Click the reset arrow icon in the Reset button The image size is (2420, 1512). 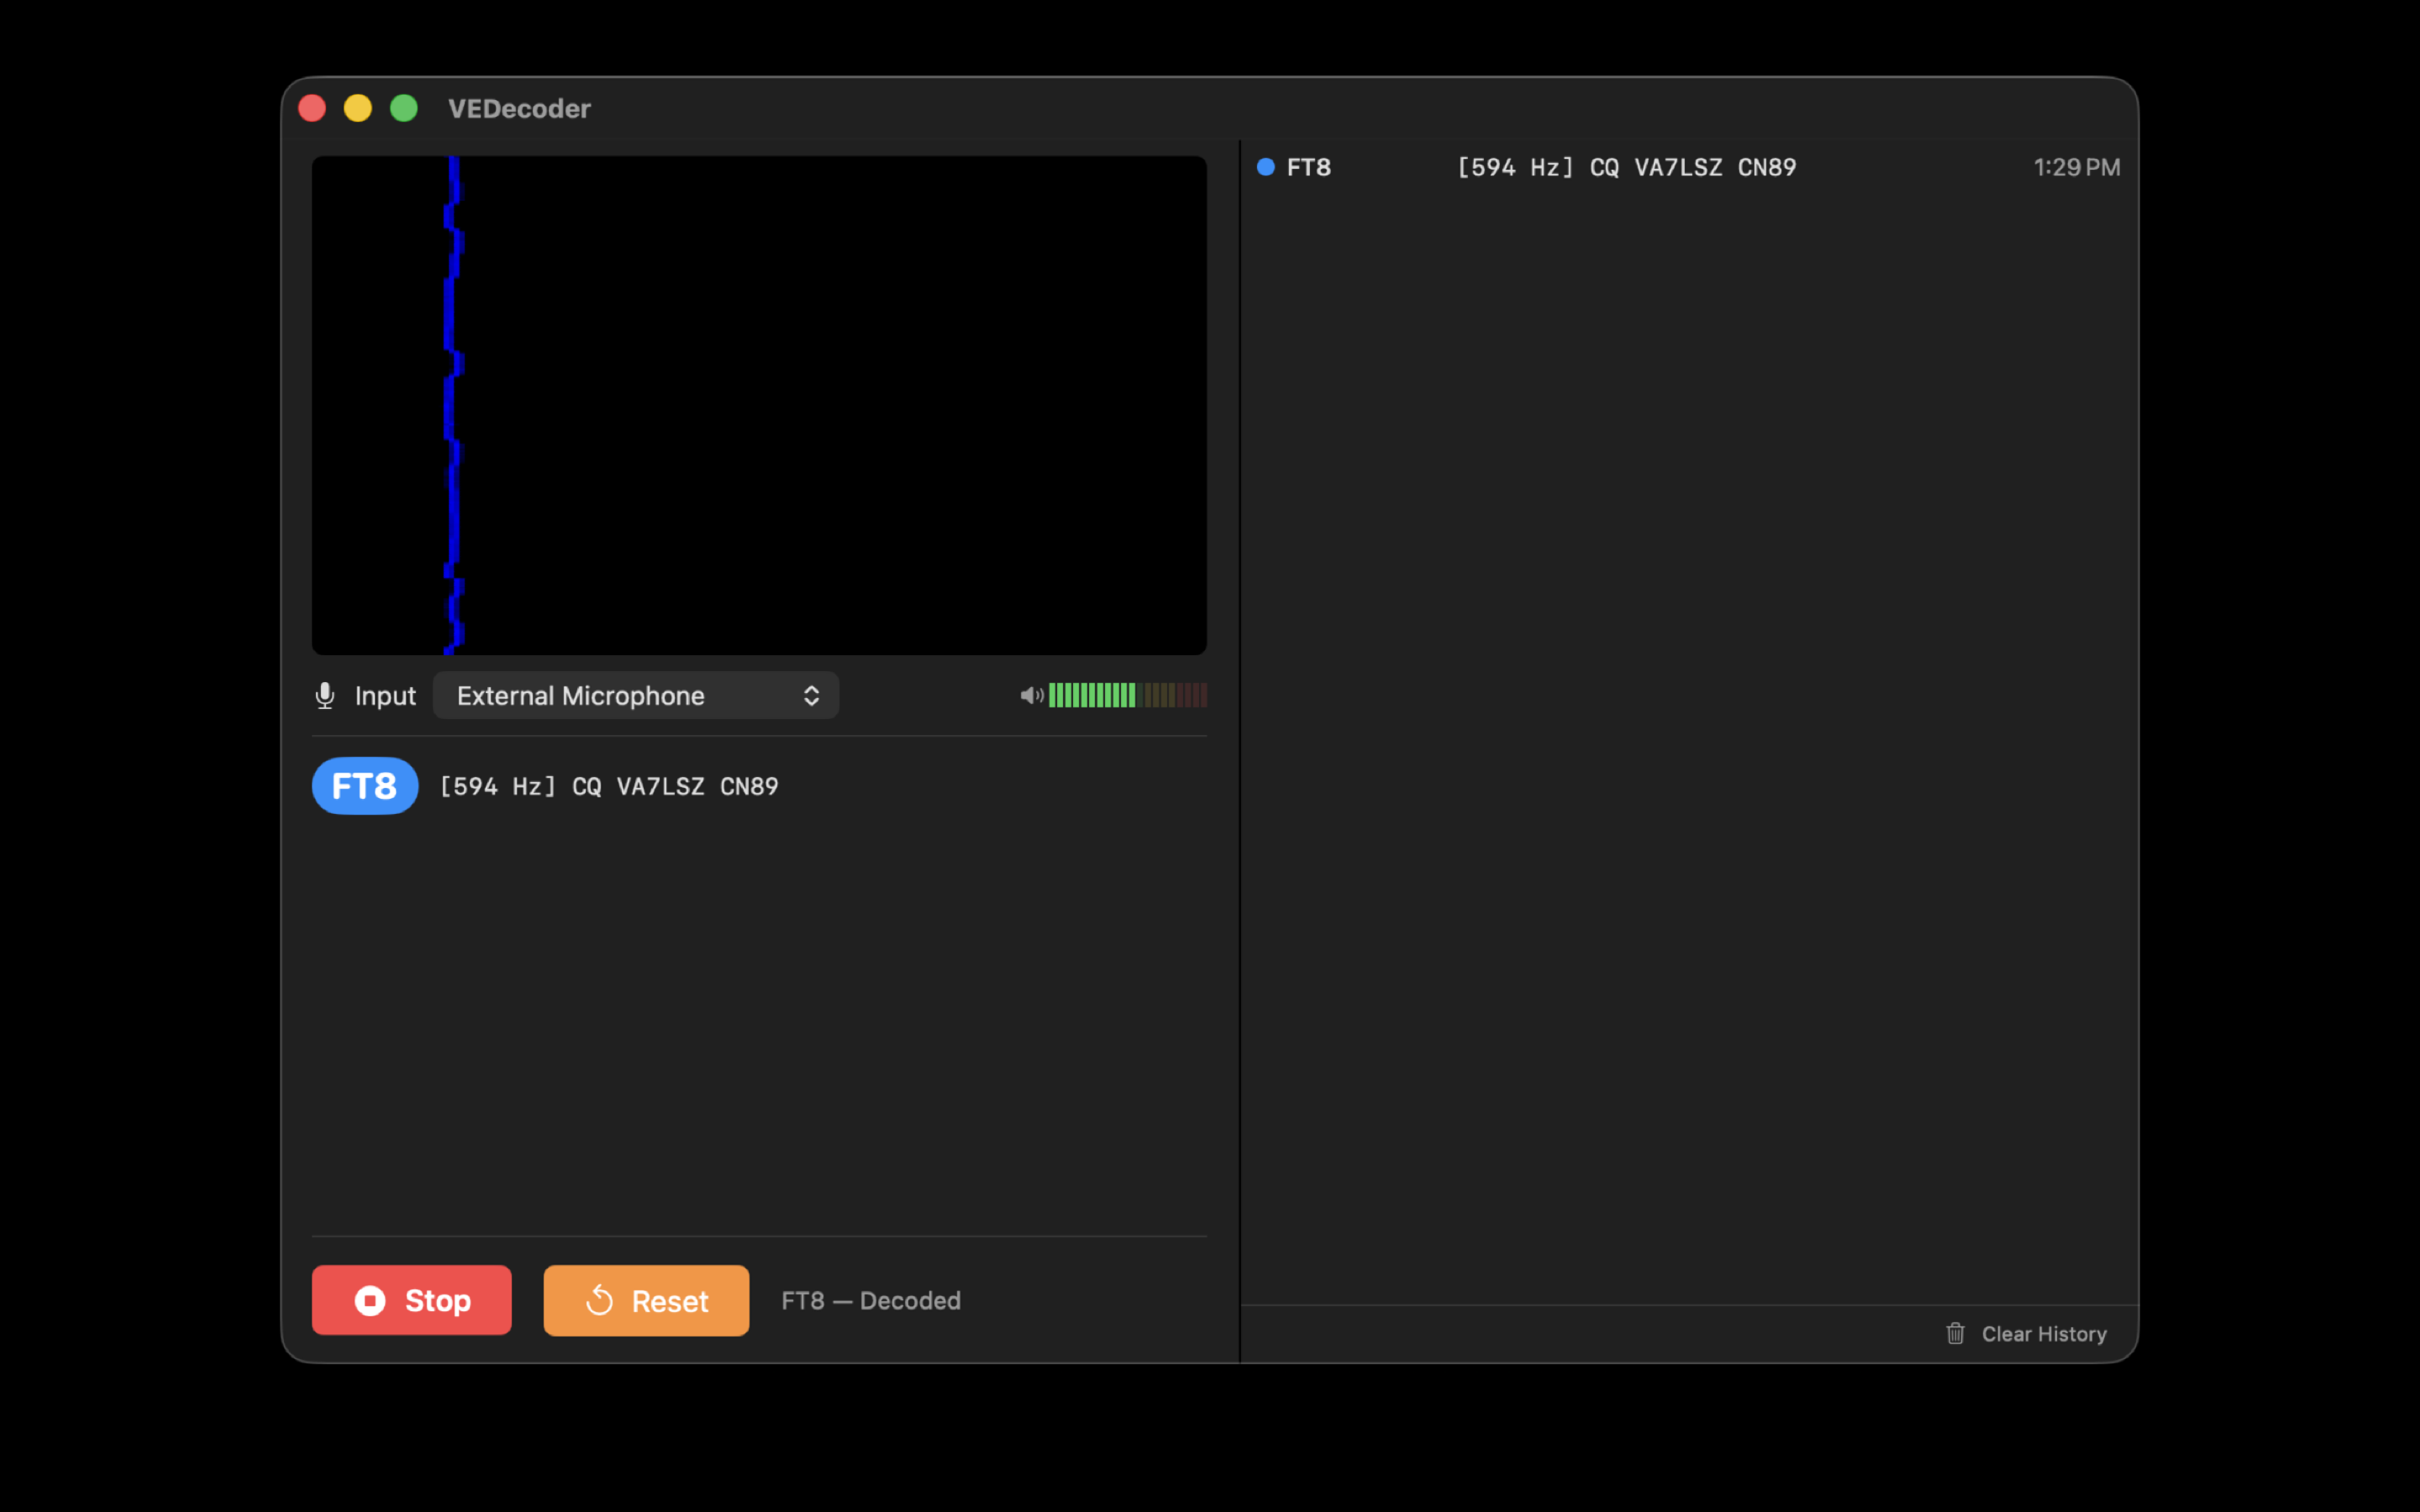coord(601,1300)
